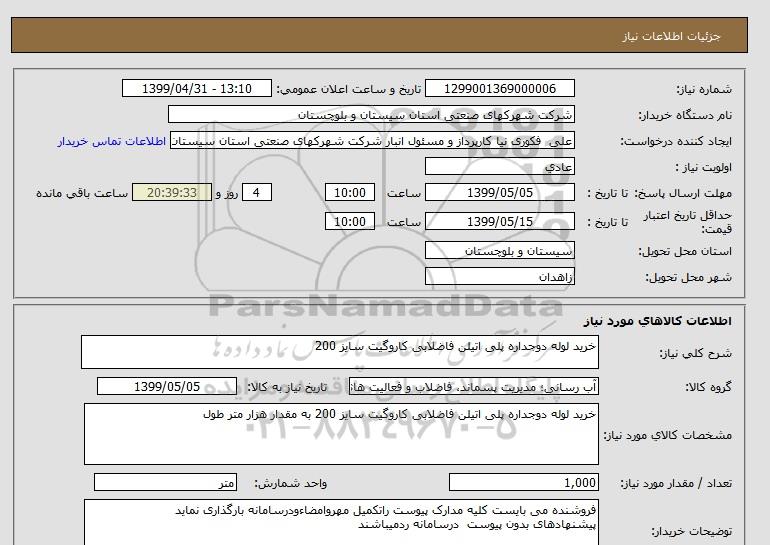770x545 pixels.
Task: Click the مشخصات کالای مورد نیاز text area
Action: coord(341,434)
